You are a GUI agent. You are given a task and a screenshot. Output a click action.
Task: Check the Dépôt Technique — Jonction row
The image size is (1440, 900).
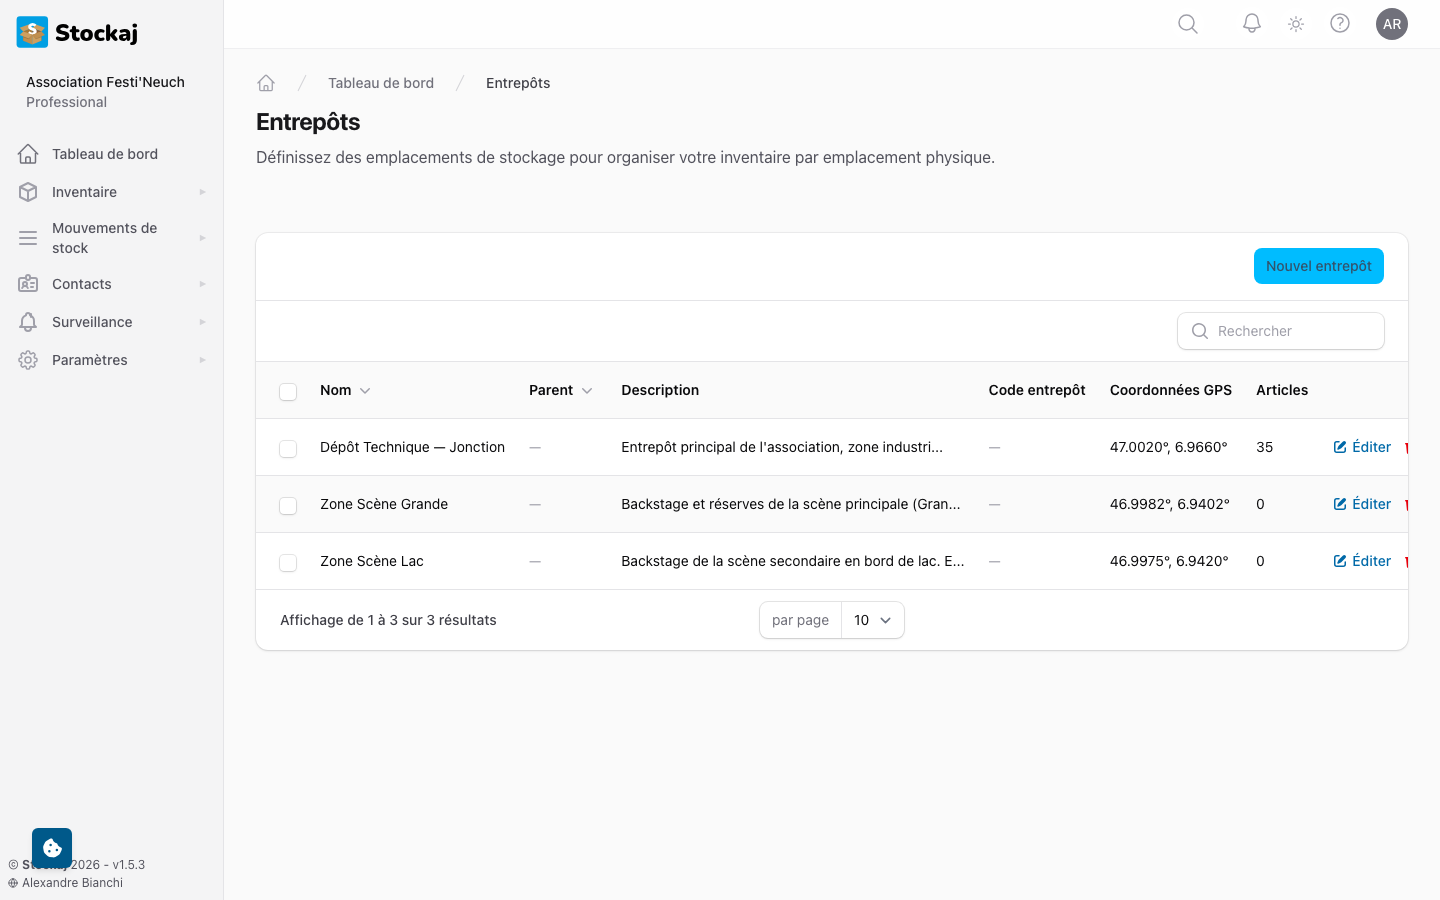tap(288, 448)
